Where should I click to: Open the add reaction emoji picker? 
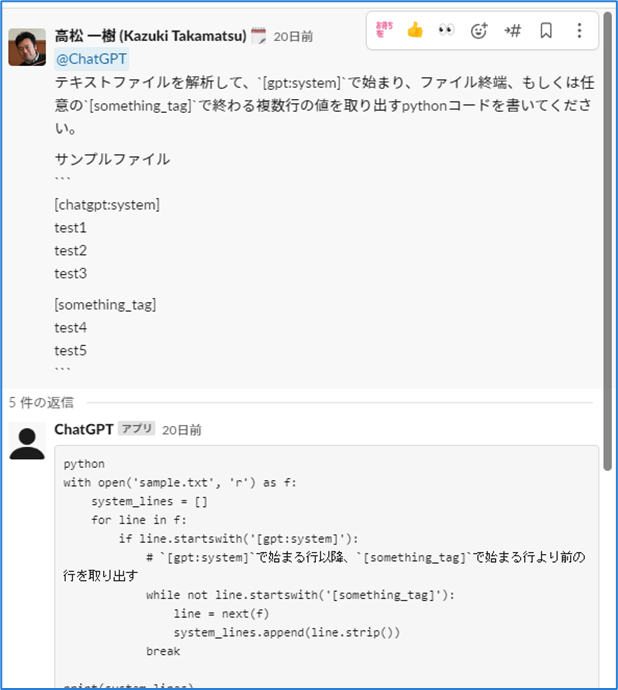pos(479,30)
